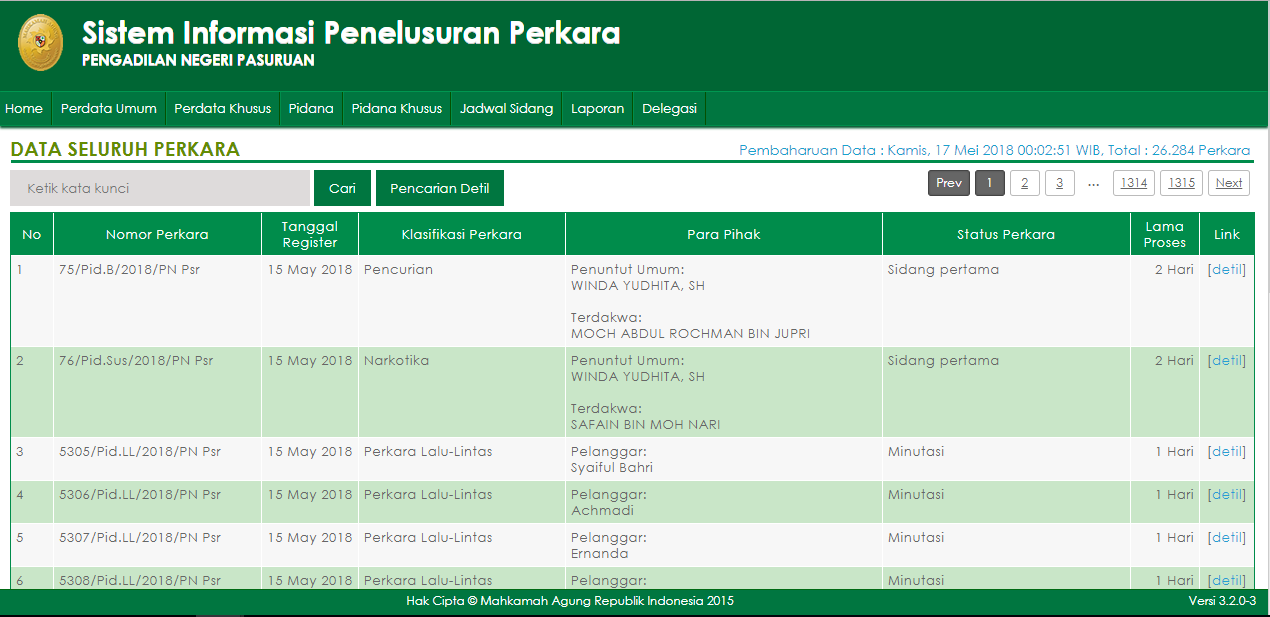
Task: Click Next to view next page
Action: [x=1228, y=182]
